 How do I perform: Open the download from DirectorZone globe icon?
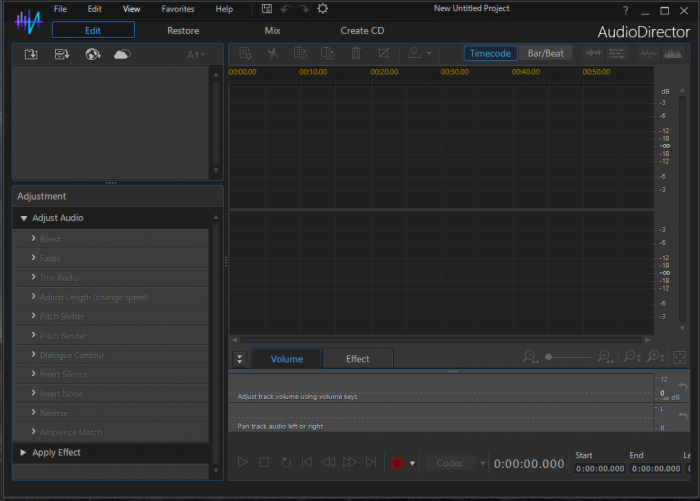point(92,54)
